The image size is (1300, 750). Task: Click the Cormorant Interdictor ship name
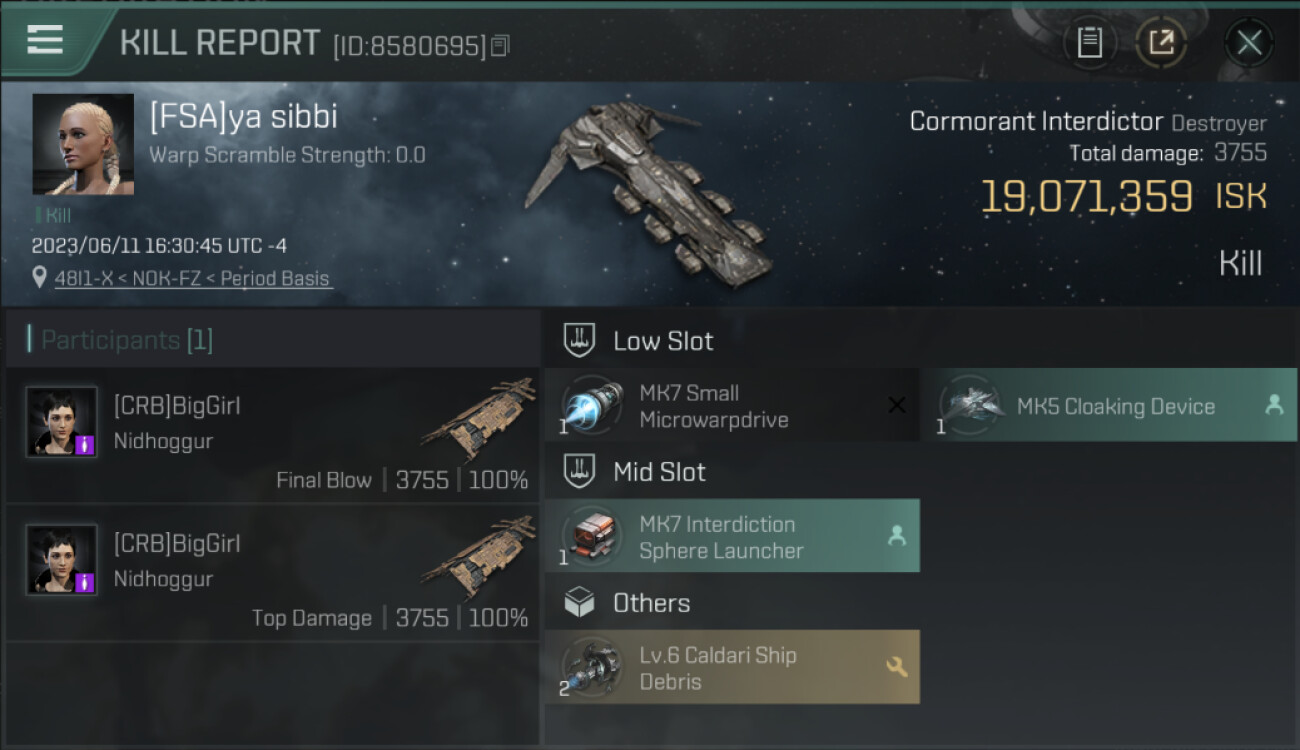point(1036,122)
